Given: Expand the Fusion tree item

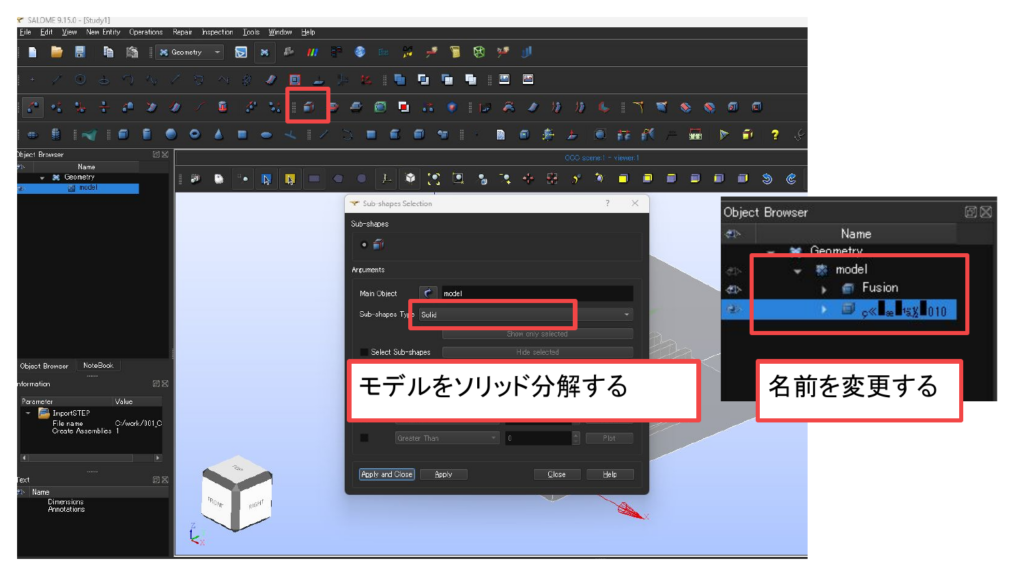Looking at the screenshot, I should [x=824, y=289].
